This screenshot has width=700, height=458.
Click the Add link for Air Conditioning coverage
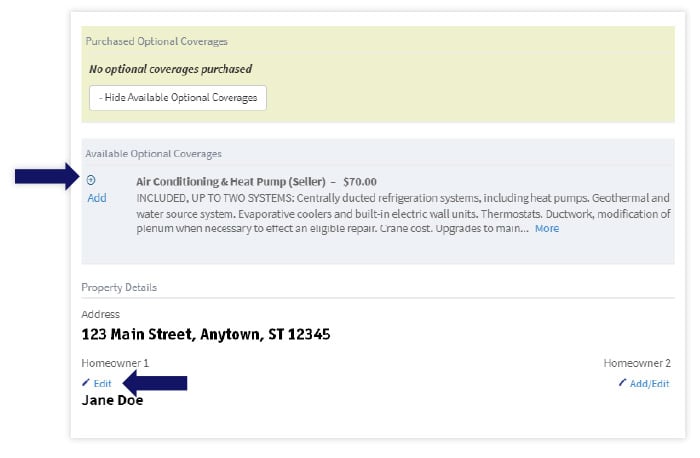point(97,198)
